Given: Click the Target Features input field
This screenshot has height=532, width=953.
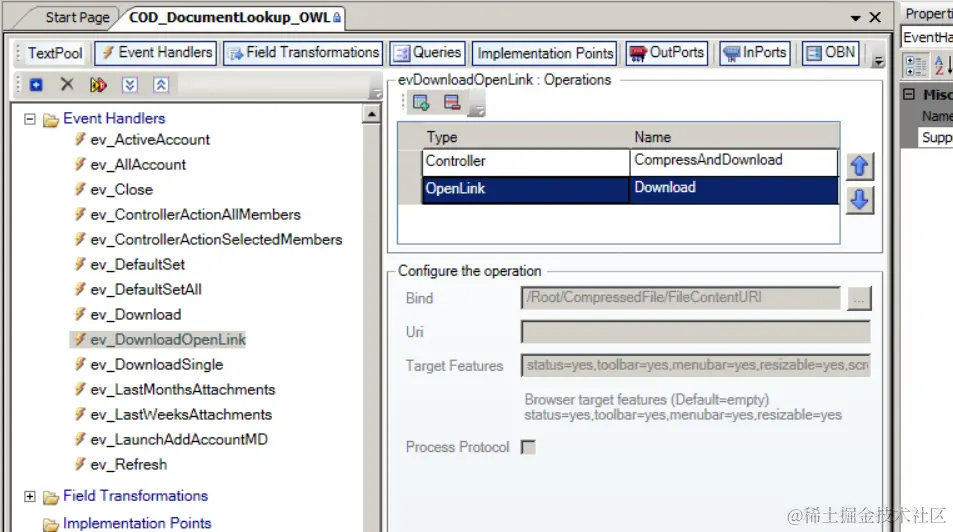Looking at the screenshot, I should tap(696, 365).
